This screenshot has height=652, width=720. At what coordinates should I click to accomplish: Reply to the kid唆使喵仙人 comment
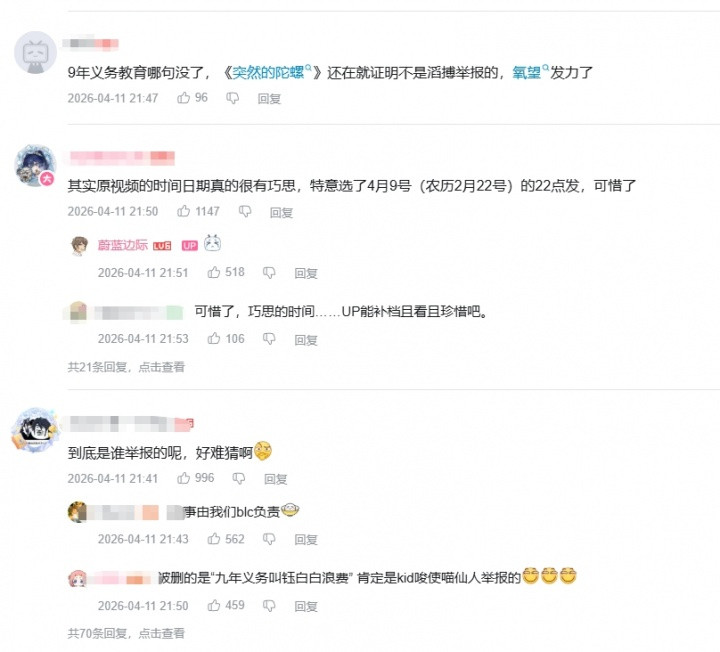pos(306,606)
